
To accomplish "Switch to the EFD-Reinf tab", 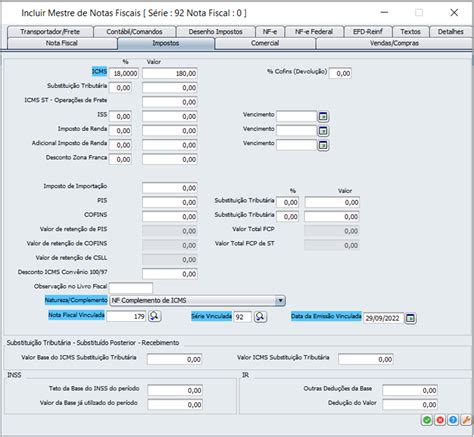I will point(368,32).
